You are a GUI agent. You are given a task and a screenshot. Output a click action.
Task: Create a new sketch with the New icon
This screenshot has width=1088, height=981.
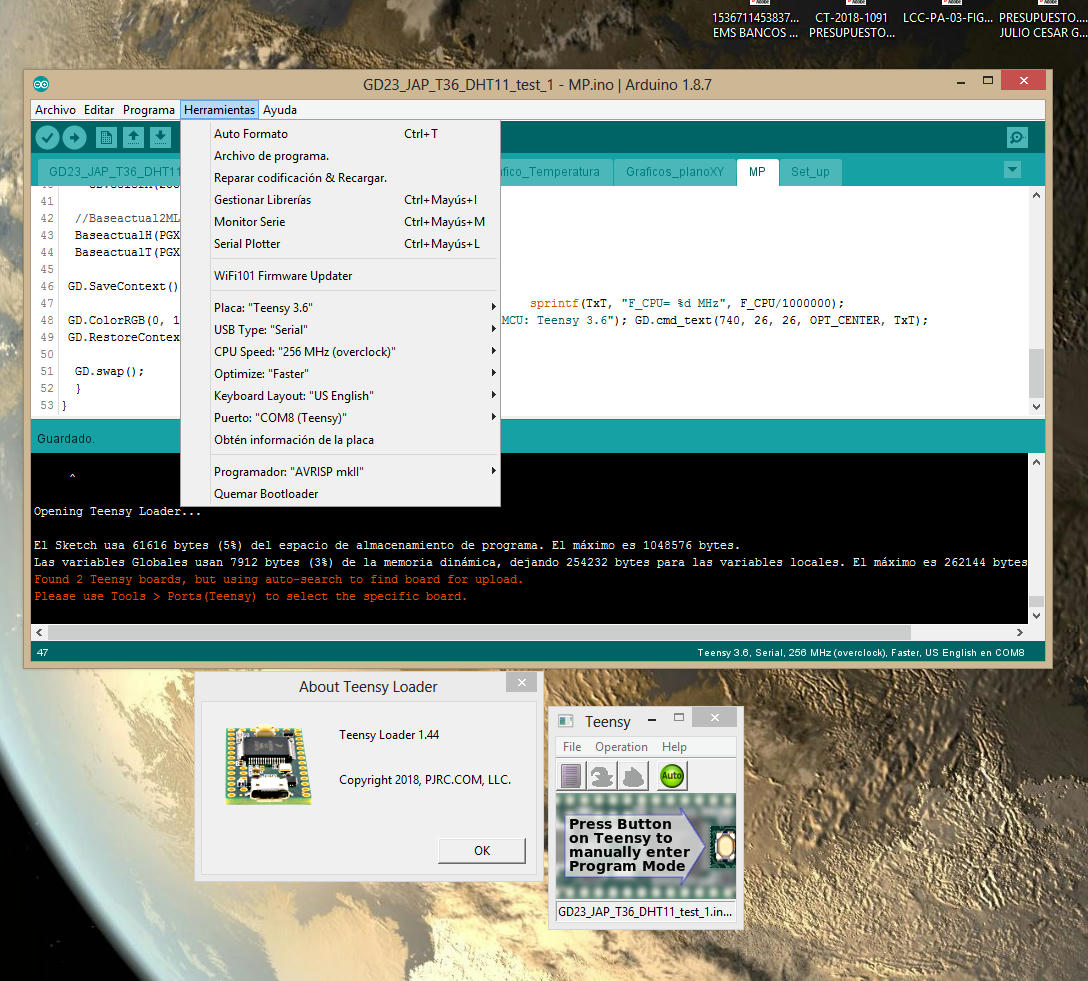(x=106, y=137)
